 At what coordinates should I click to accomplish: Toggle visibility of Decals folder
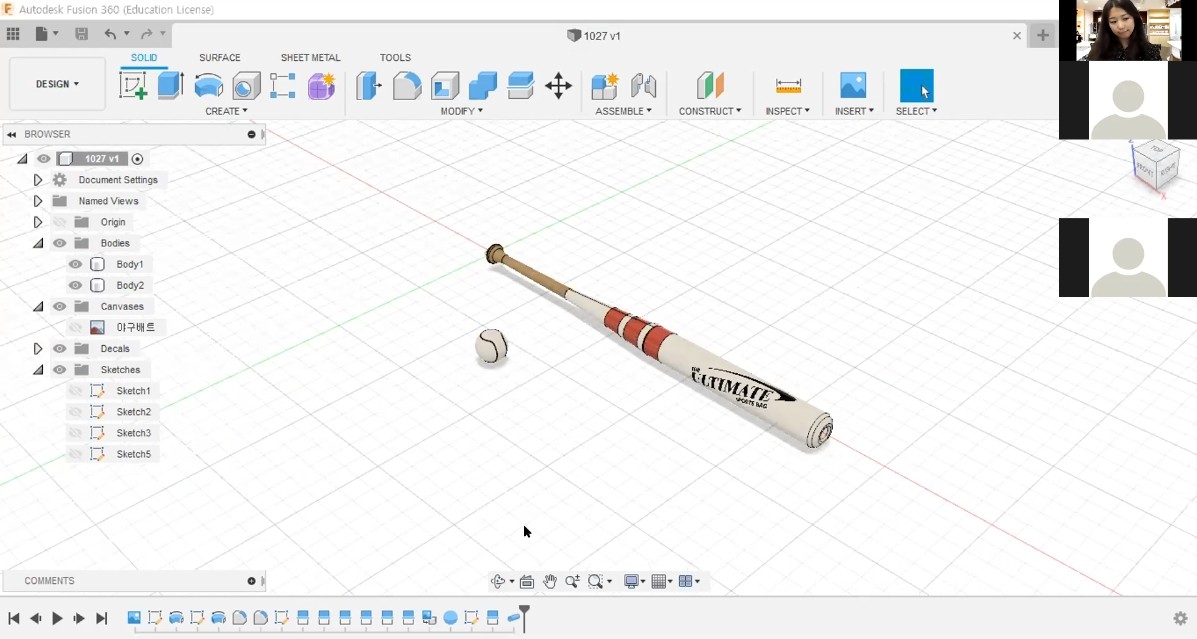click(x=60, y=349)
